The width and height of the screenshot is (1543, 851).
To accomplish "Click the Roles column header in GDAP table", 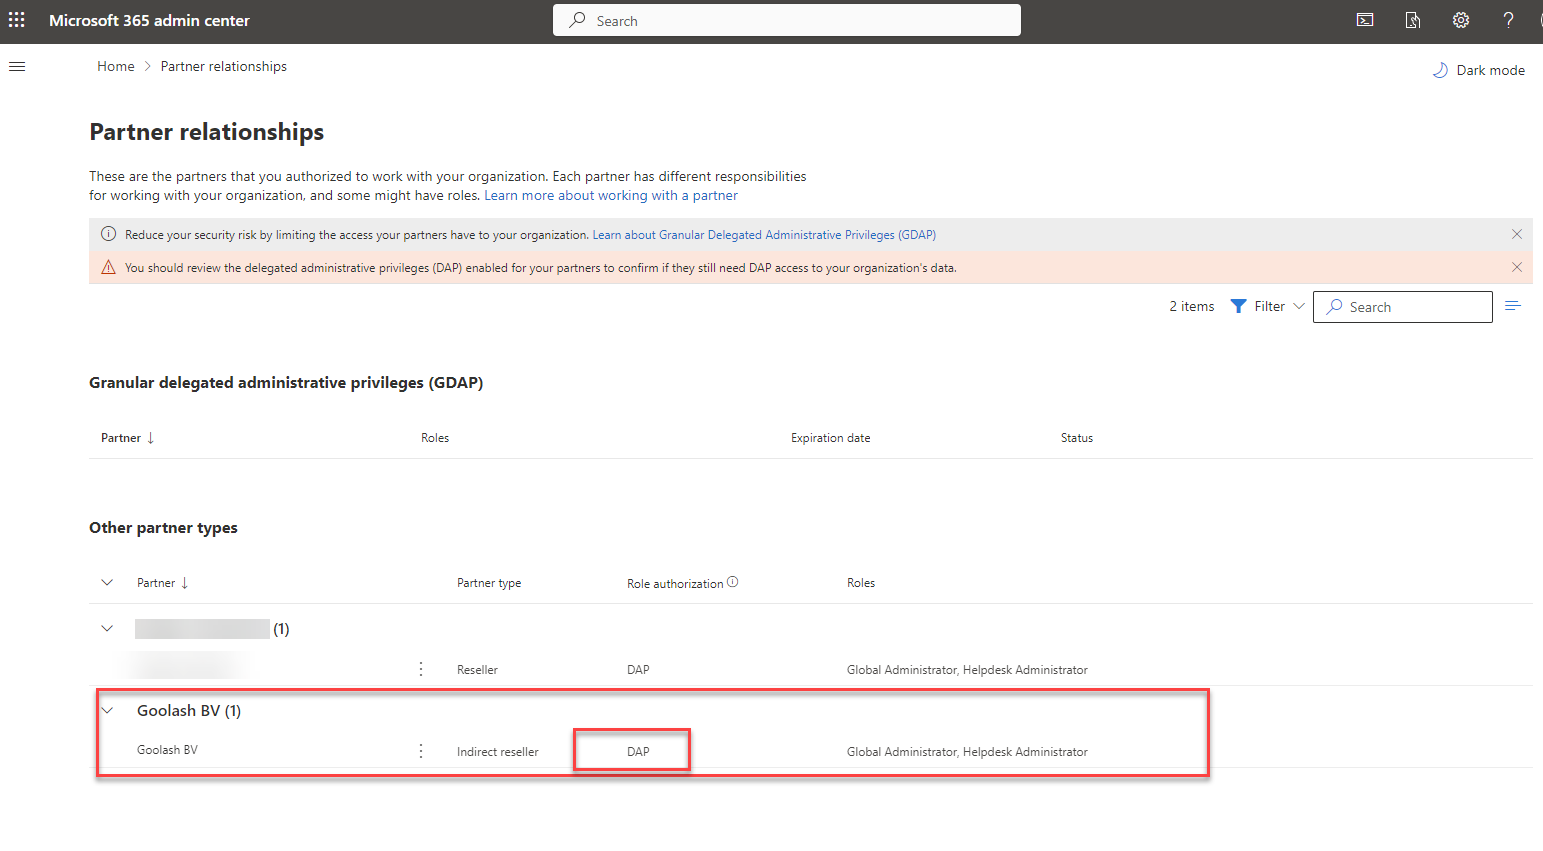I will click(x=435, y=438).
